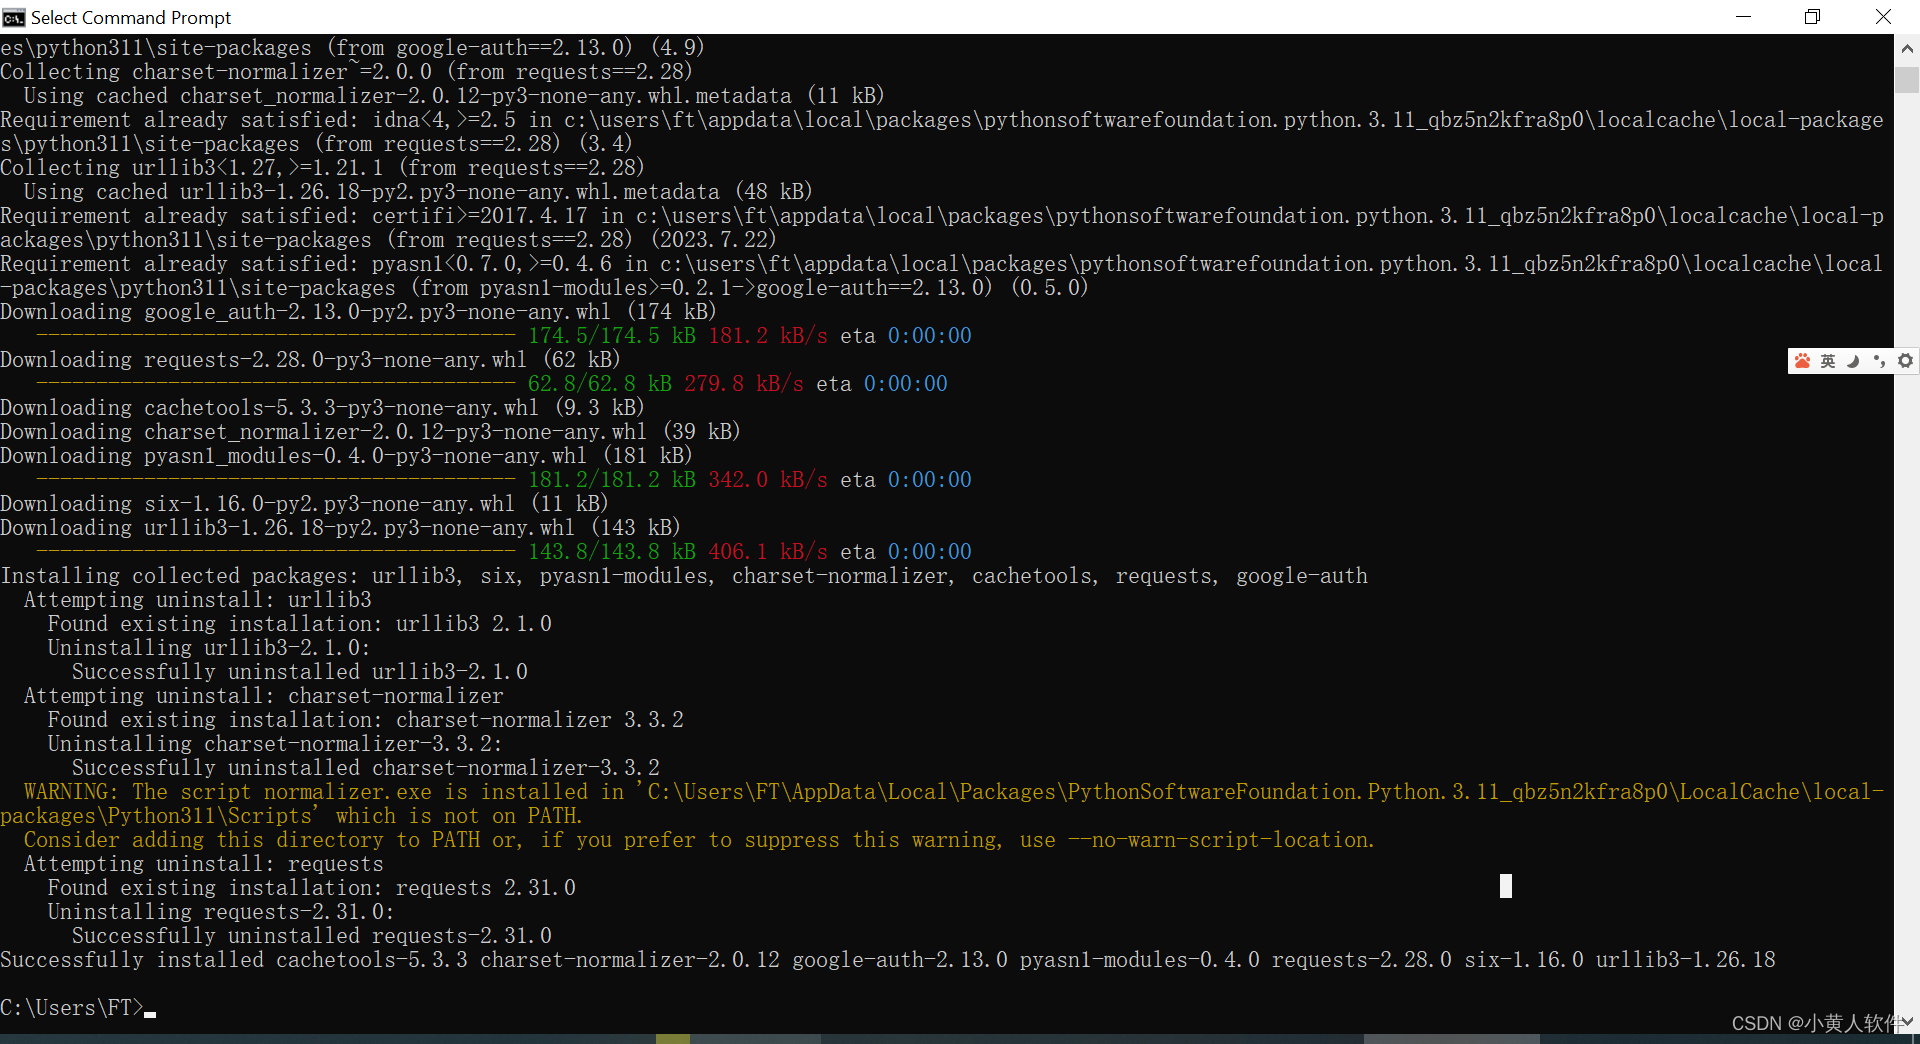
Task: Click the 'Select Command Prompt' window title
Action: coord(131,18)
